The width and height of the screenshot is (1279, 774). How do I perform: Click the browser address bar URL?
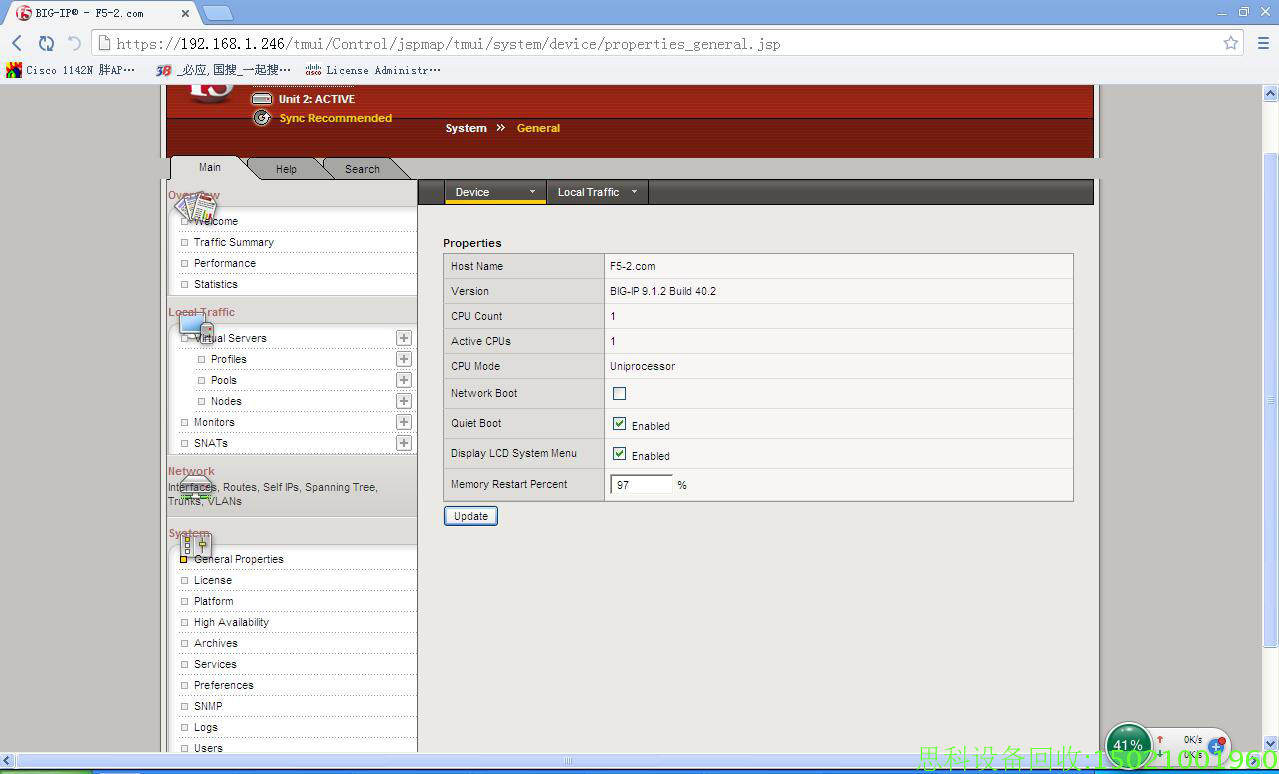pos(448,44)
